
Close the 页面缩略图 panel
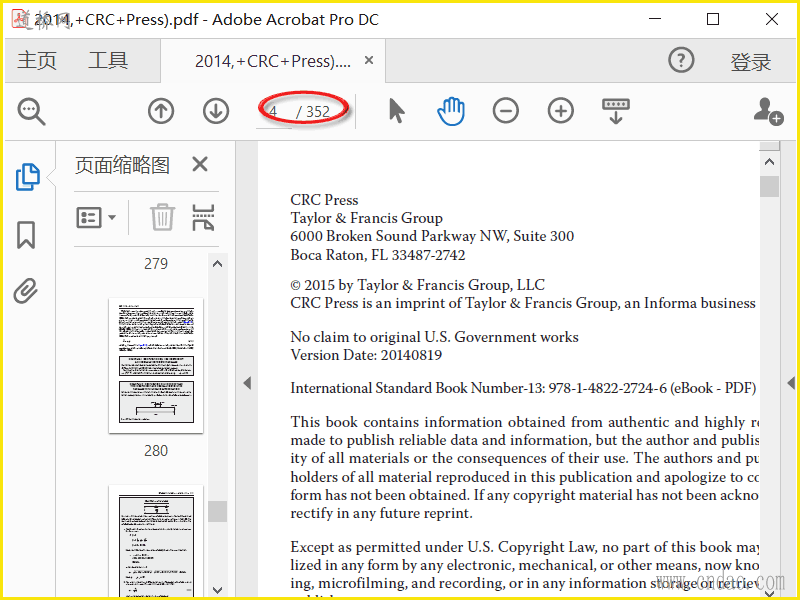(200, 164)
